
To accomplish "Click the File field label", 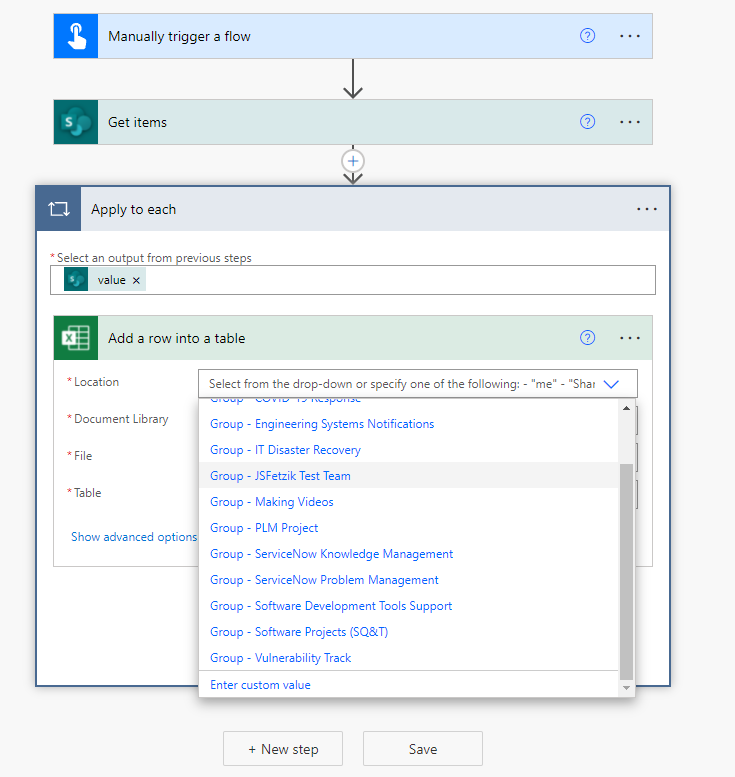I will (x=83, y=456).
